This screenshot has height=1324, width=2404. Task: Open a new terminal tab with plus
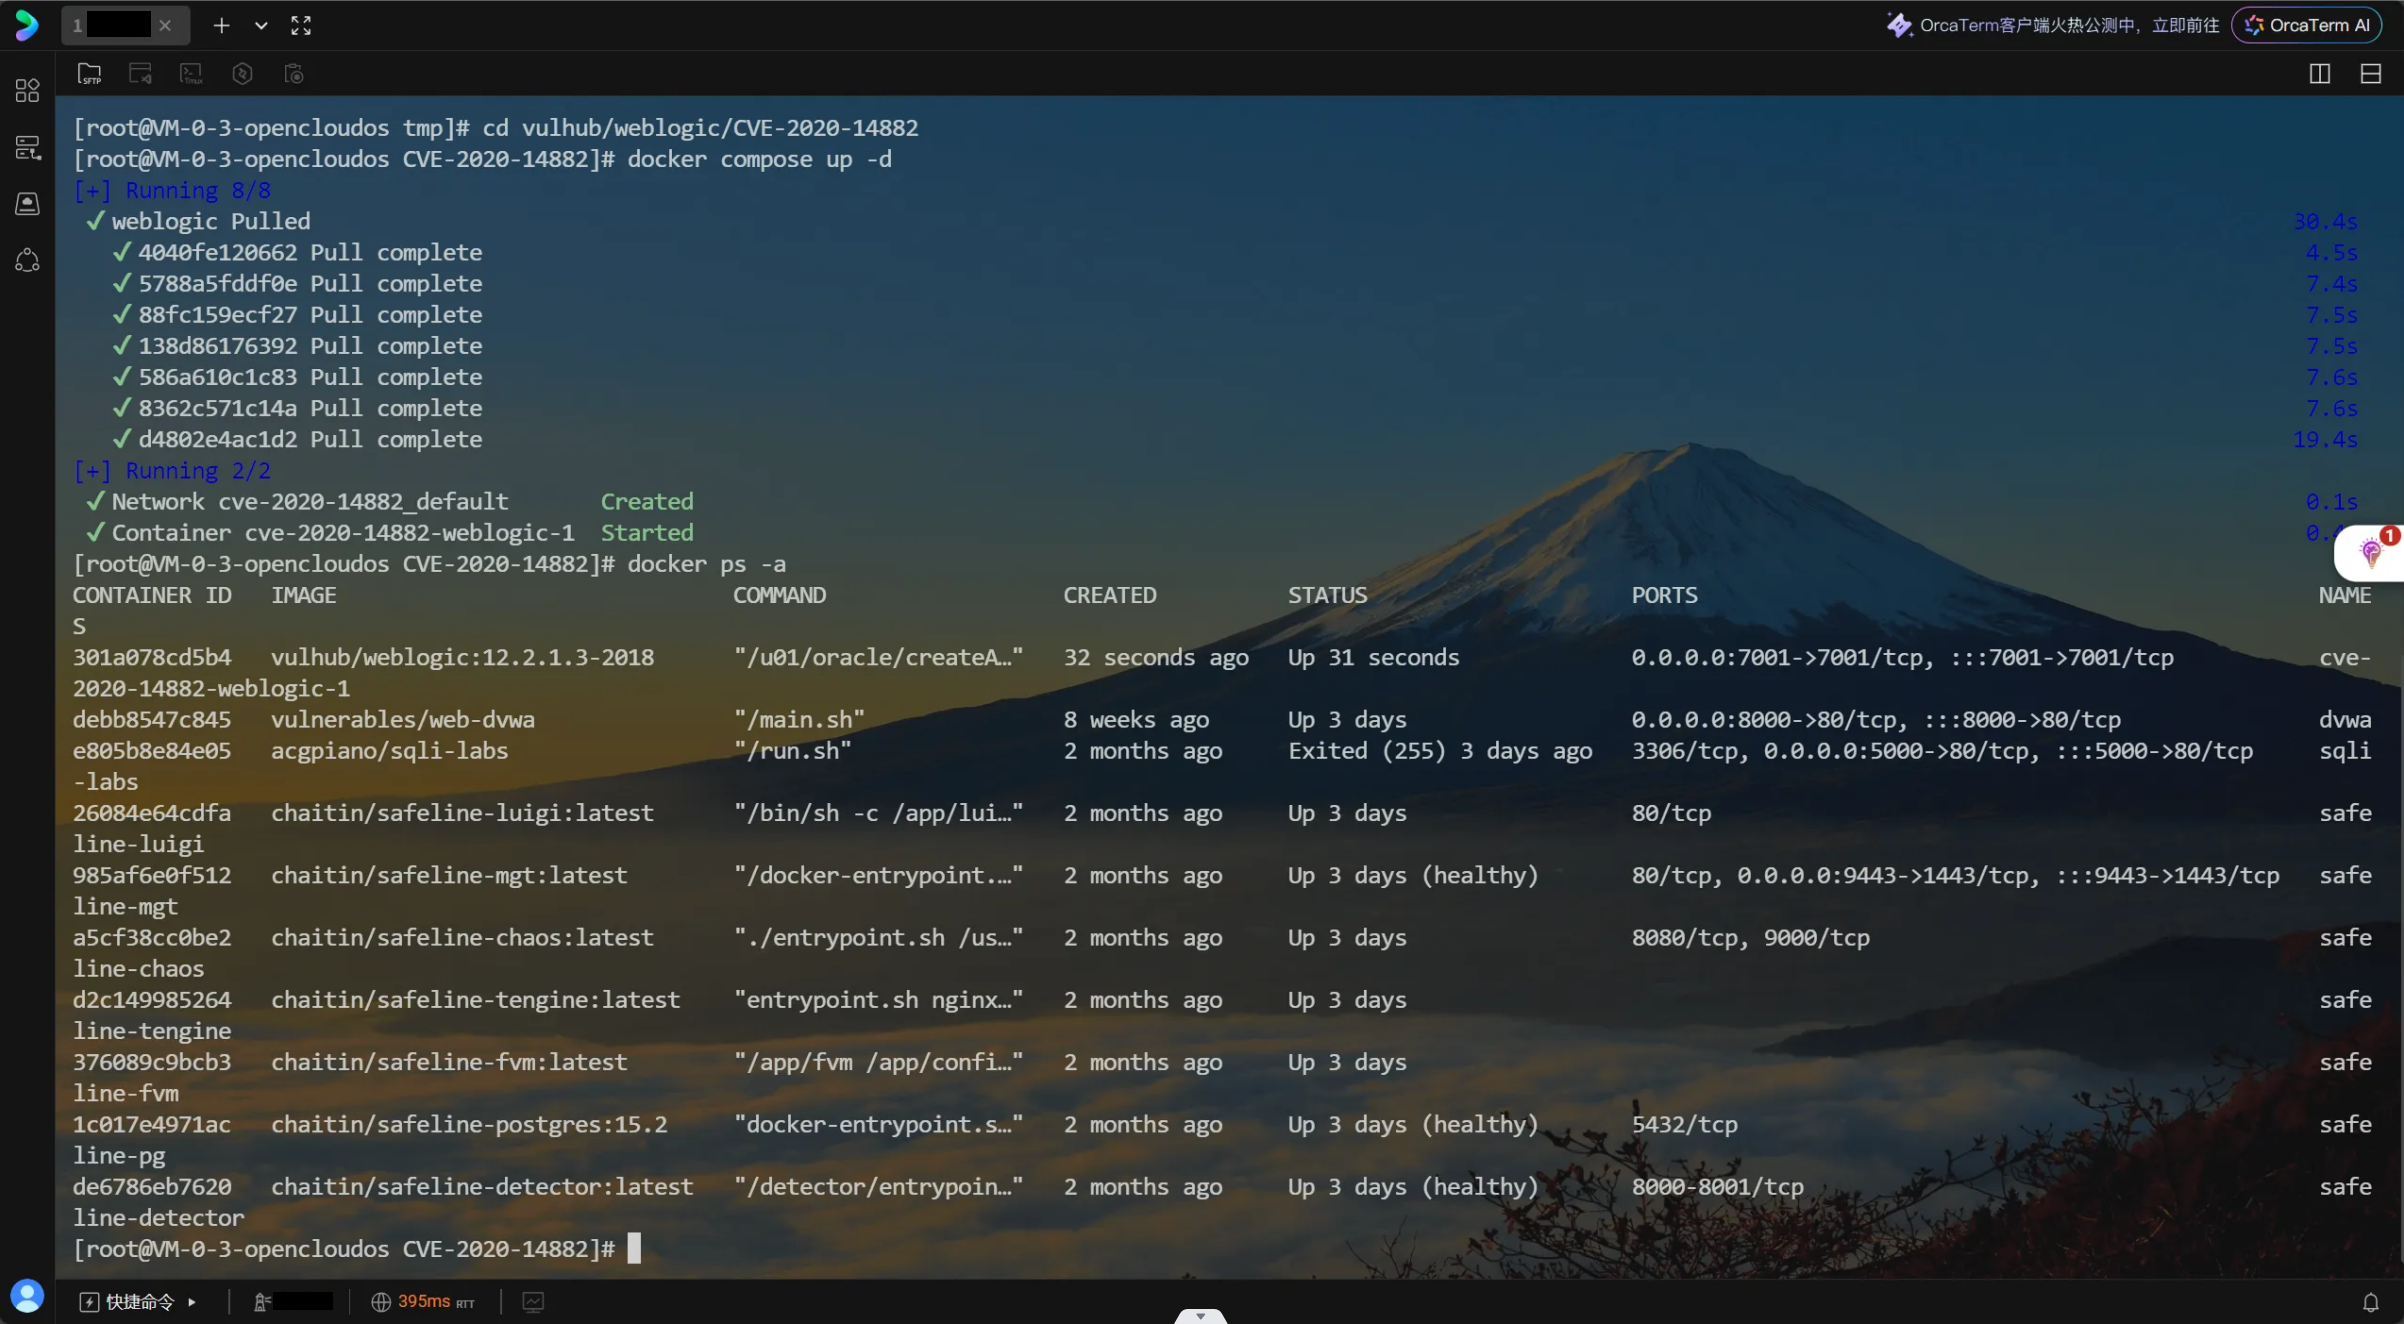point(222,25)
